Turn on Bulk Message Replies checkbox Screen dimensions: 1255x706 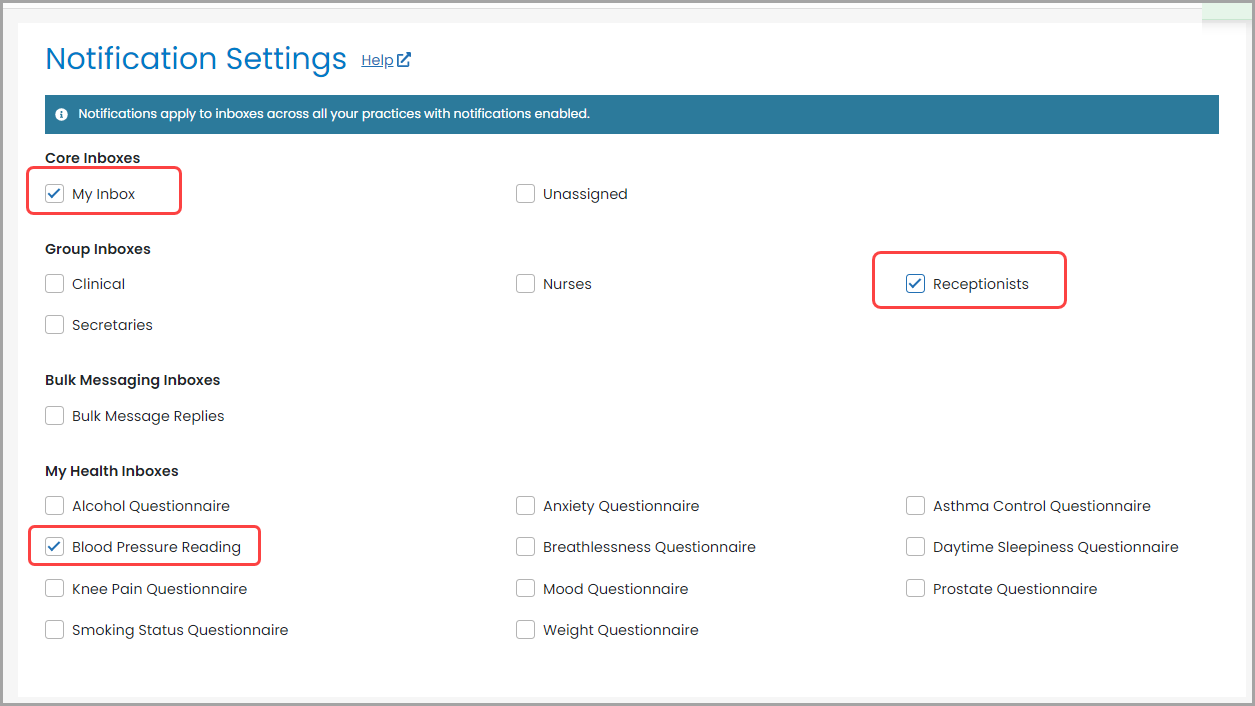(55, 416)
